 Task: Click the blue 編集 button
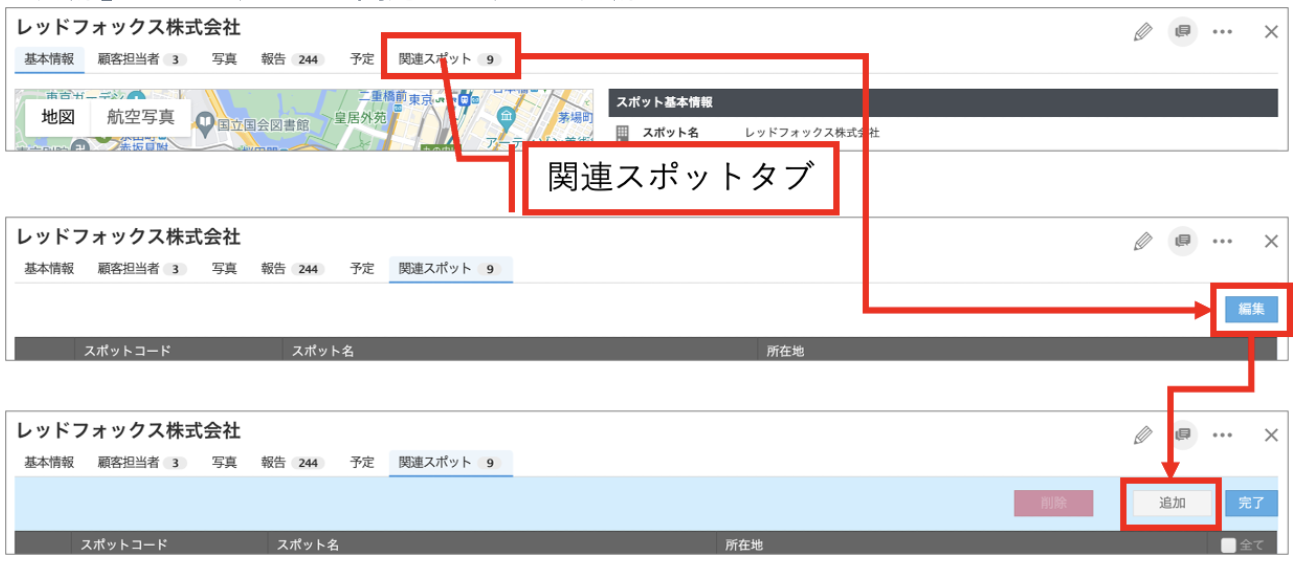[x=1251, y=310]
